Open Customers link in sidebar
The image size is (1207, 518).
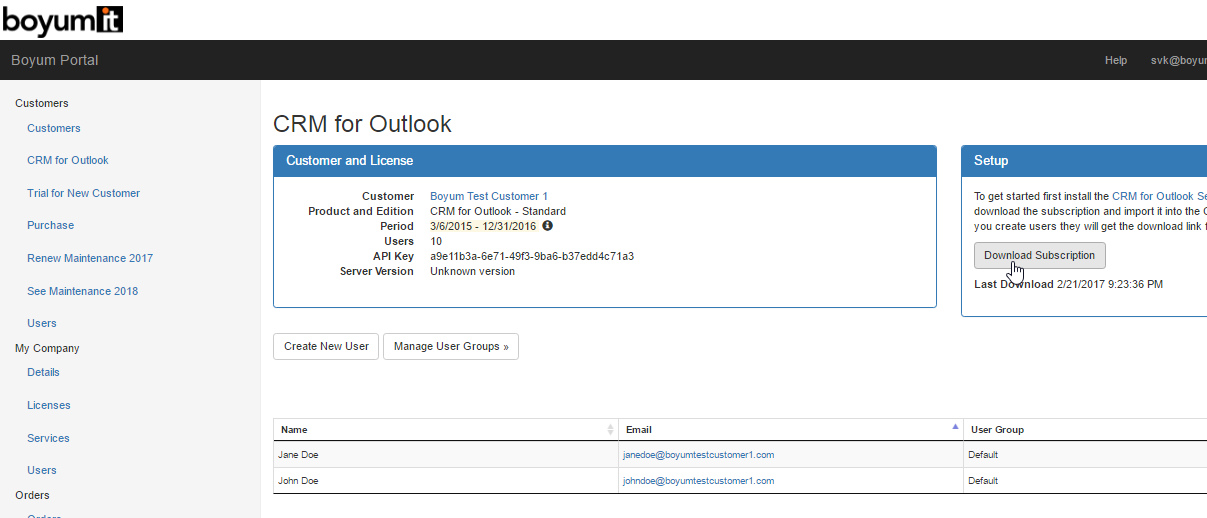[x=54, y=128]
